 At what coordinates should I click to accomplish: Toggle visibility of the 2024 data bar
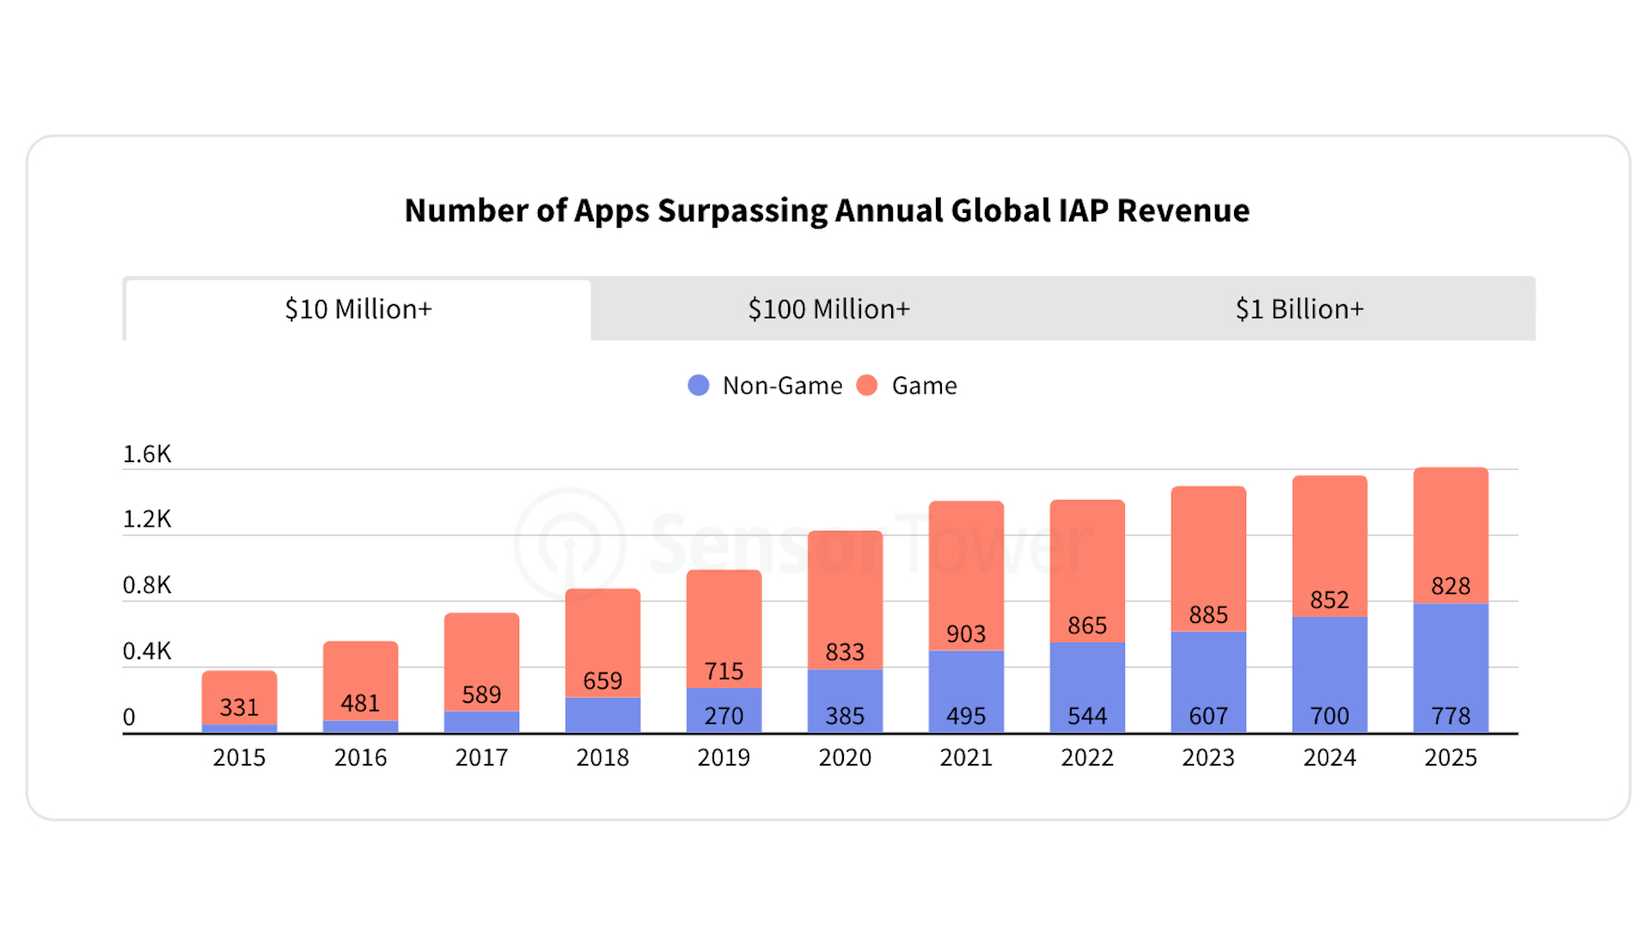coord(1329,600)
